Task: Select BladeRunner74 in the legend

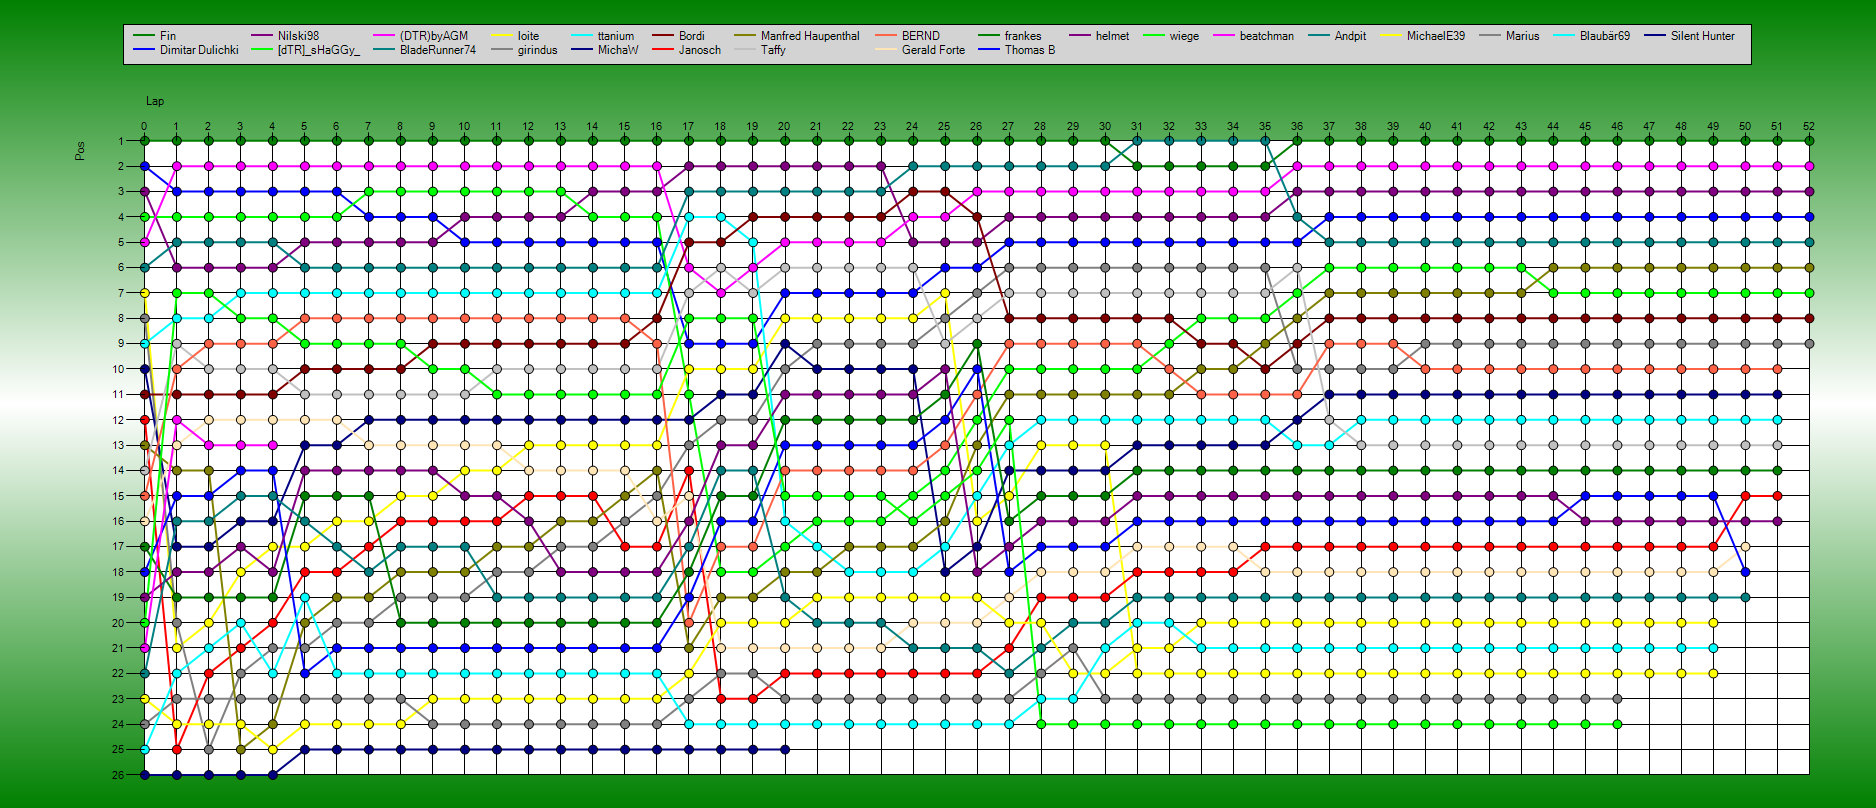Action: [x=438, y=50]
